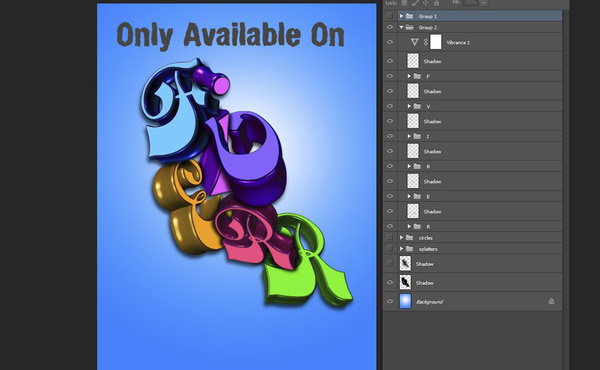Select the Background layer gradient thumbnail
The width and height of the screenshot is (600, 370).
pyautogui.click(x=405, y=301)
